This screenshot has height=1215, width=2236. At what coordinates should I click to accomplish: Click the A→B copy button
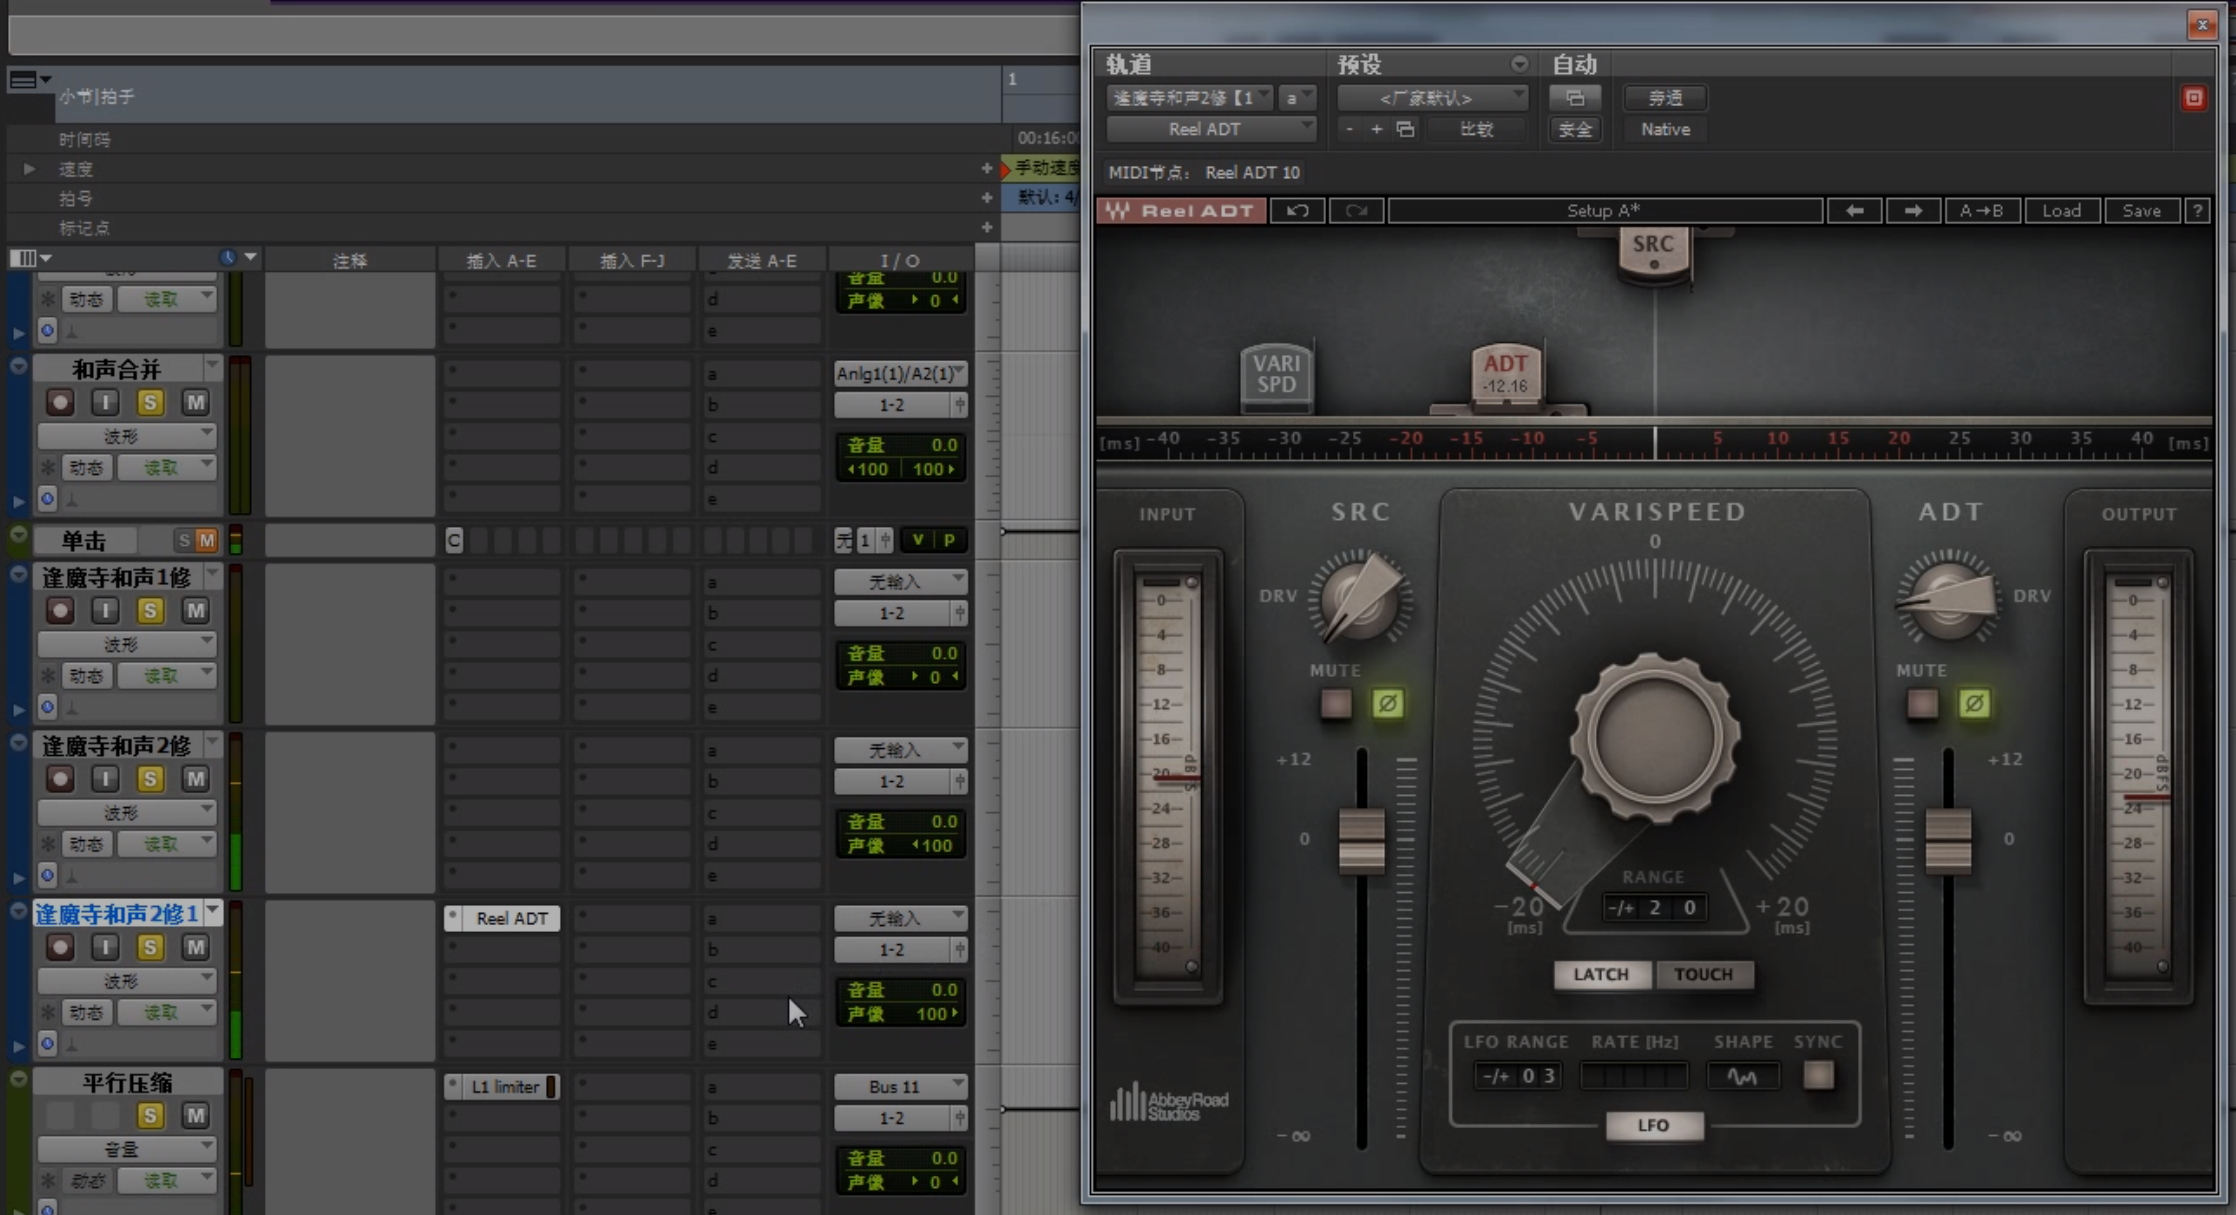tap(1981, 211)
